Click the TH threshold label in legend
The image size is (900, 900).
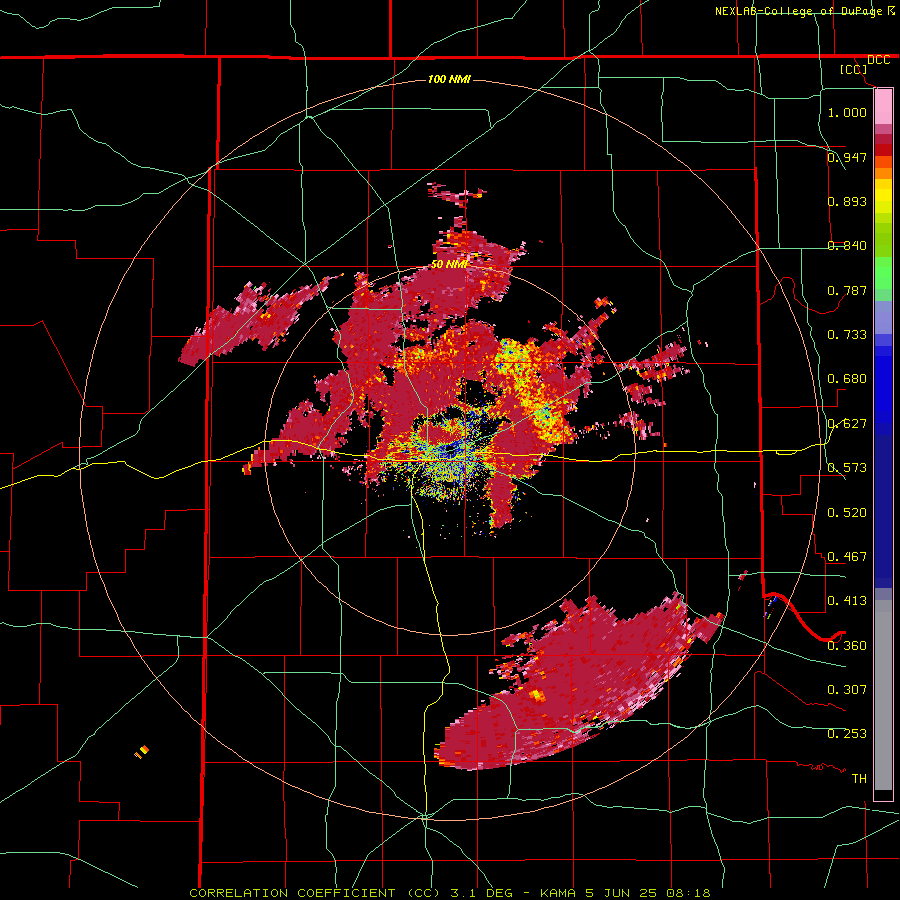pyautogui.click(x=859, y=778)
